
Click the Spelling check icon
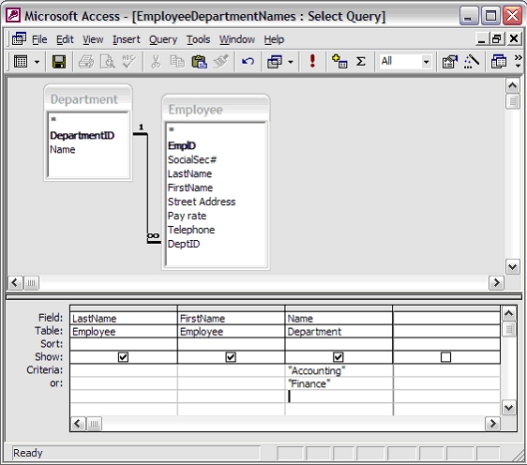(x=129, y=62)
